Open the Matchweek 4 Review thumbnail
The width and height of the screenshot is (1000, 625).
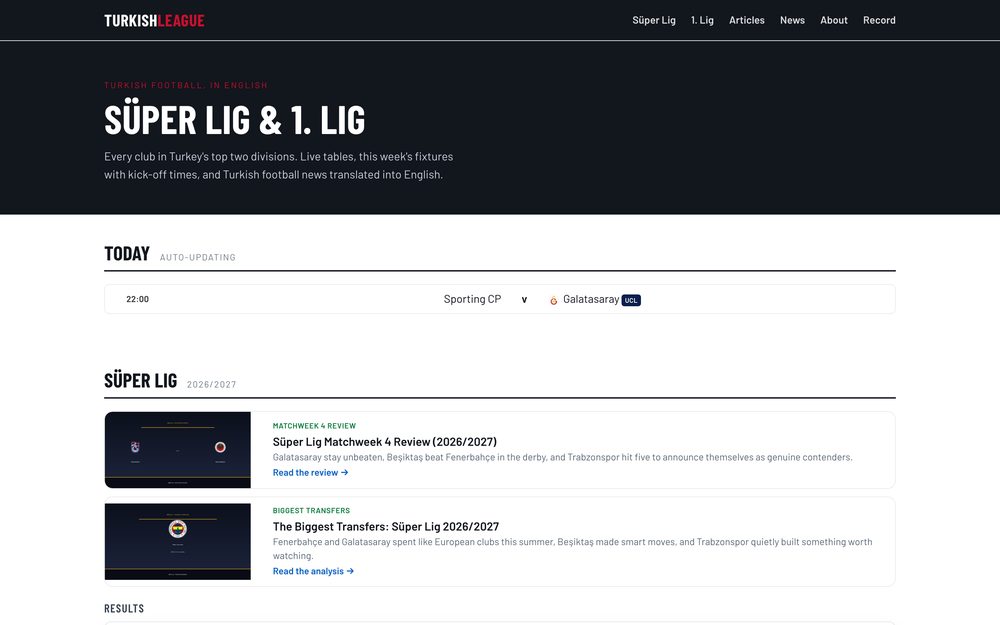[178, 450]
